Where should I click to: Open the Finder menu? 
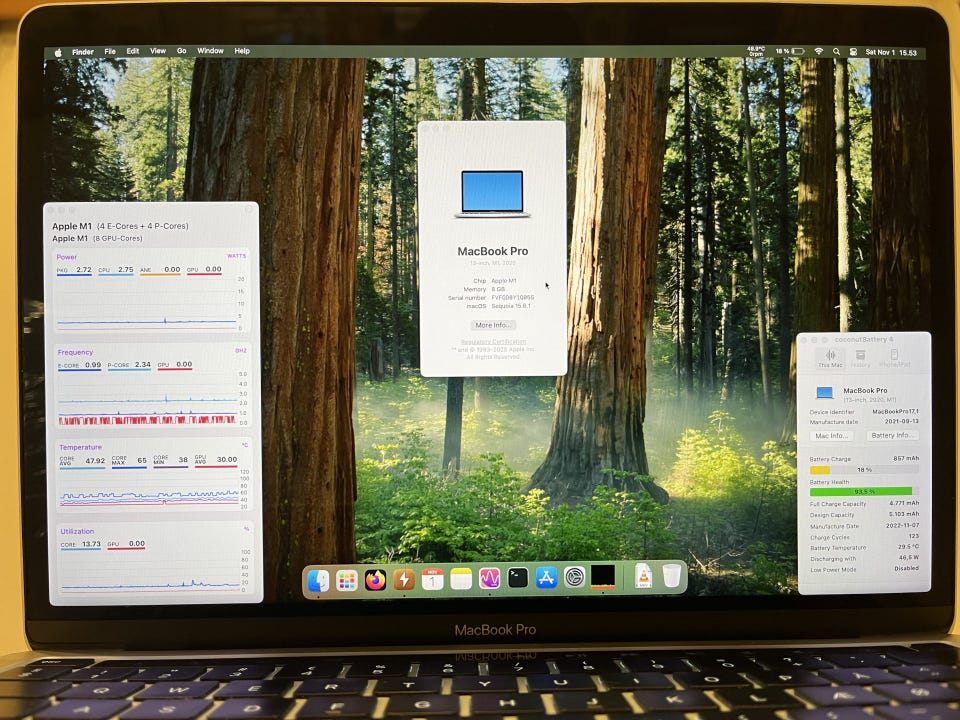pyautogui.click(x=83, y=52)
